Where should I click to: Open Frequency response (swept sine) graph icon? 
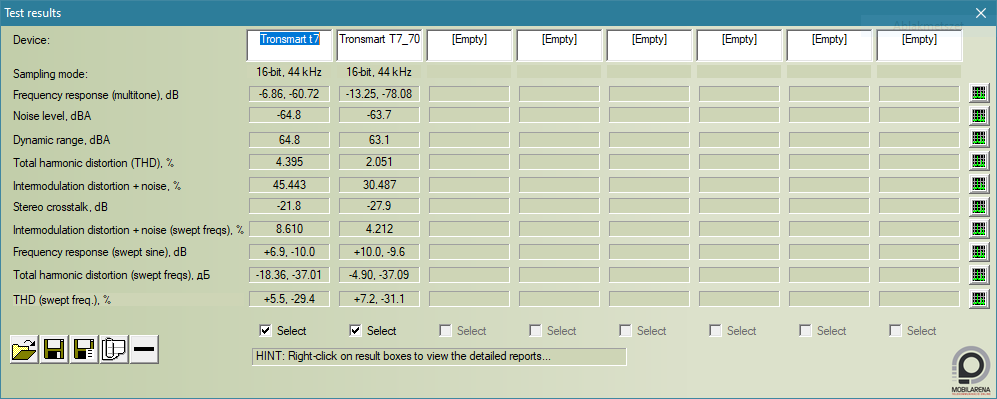click(x=979, y=252)
